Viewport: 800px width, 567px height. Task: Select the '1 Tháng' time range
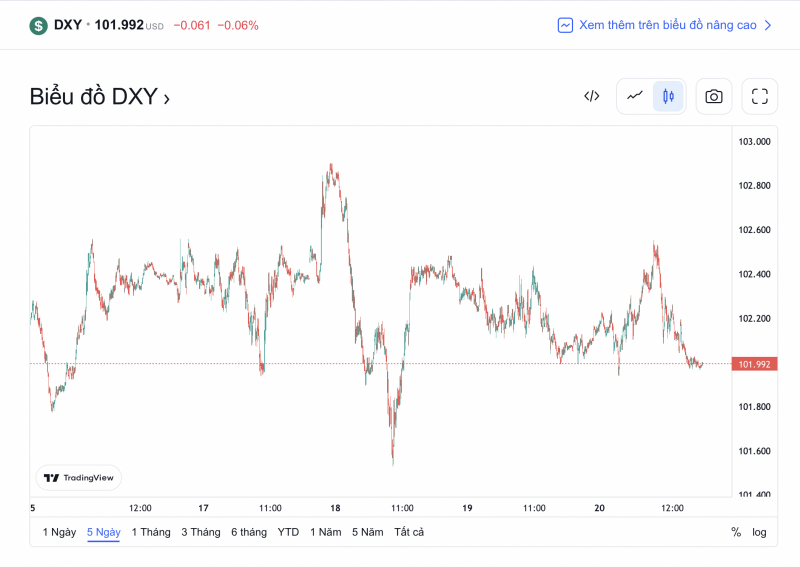[151, 532]
